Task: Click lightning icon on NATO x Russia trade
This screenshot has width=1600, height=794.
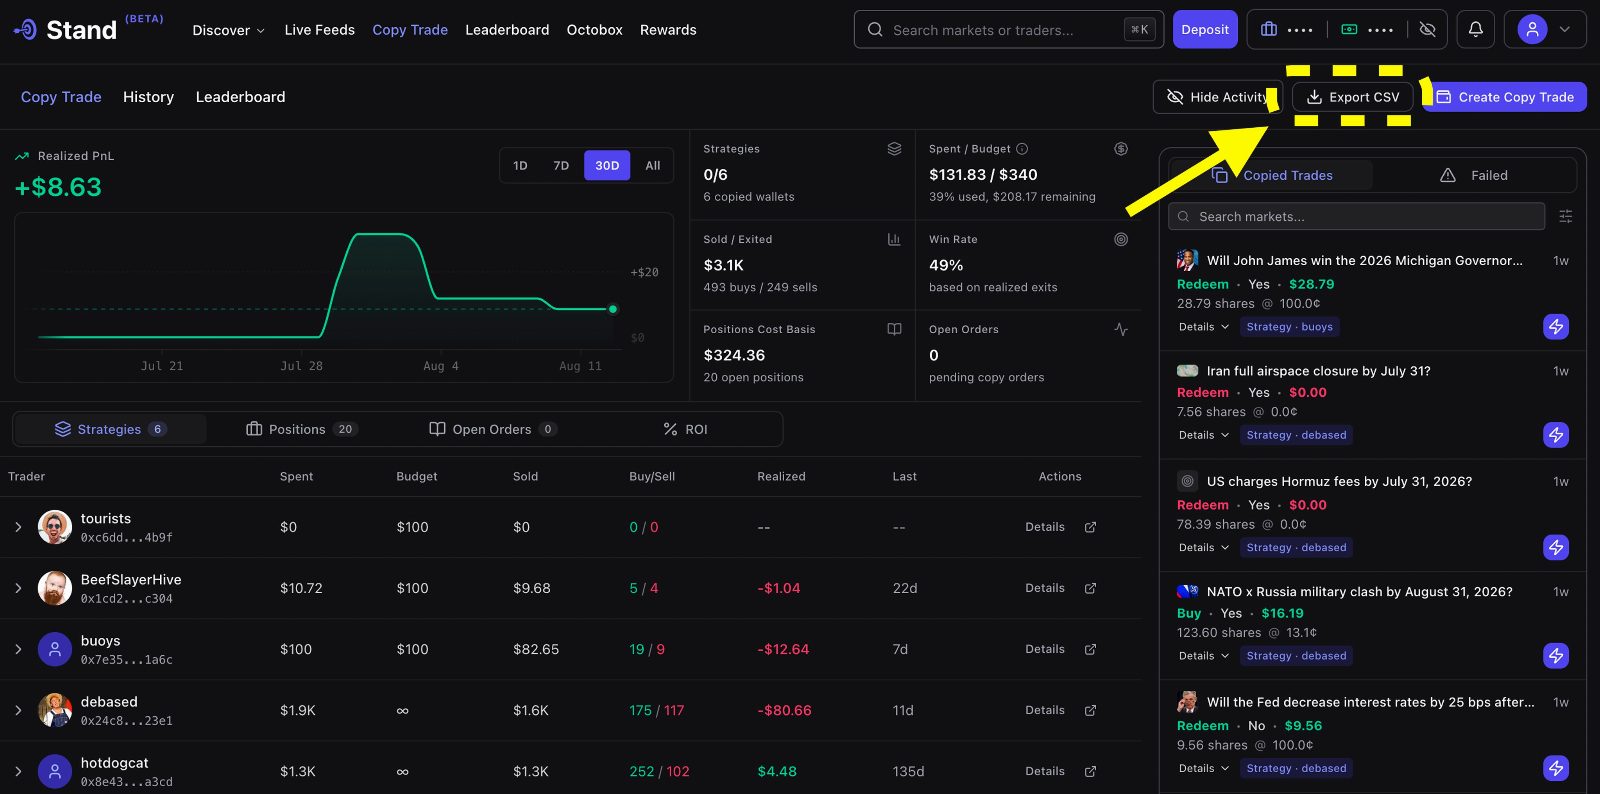Action: pyautogui.click(x=1556, y=655)
